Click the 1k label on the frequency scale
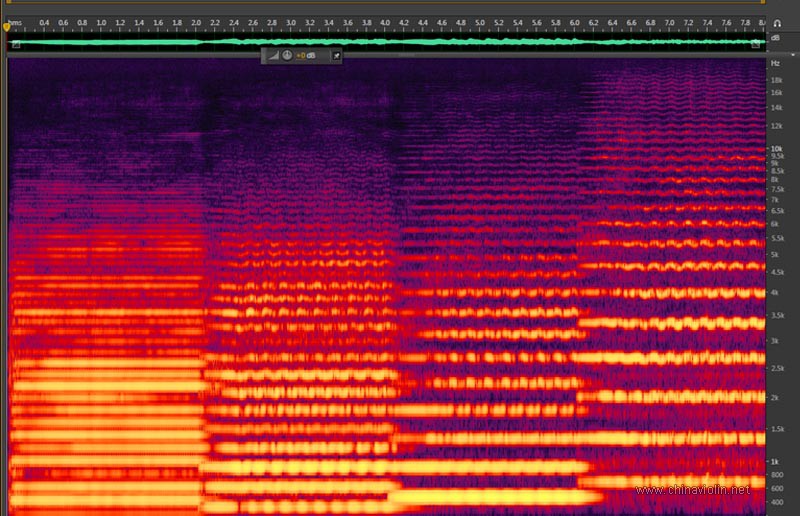The height and width of the screenshot is (516, 800). 775,461
